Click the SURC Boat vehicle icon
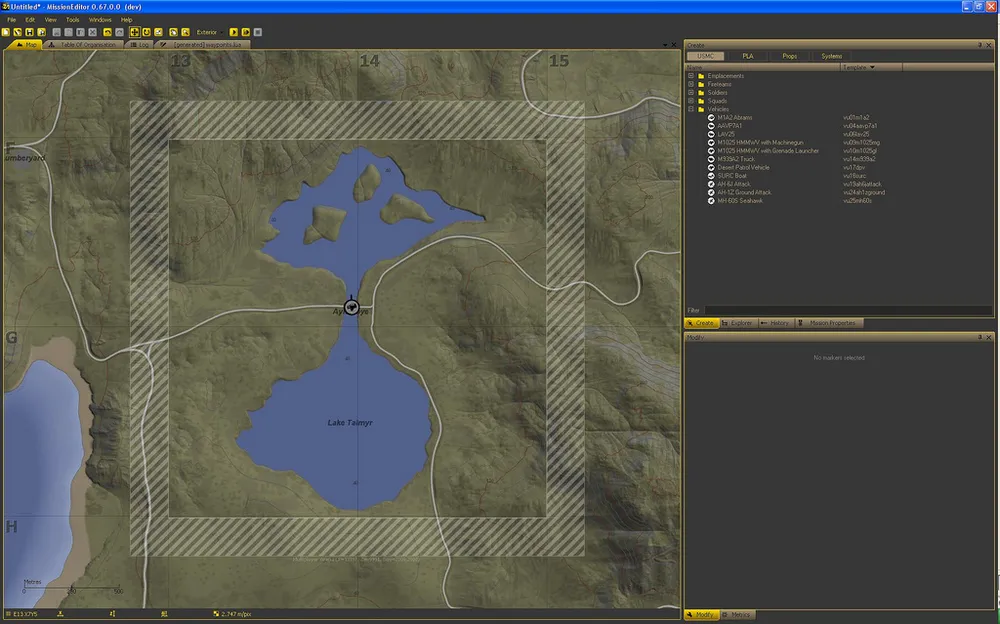Screen dimensions: 1000x624 711,175
